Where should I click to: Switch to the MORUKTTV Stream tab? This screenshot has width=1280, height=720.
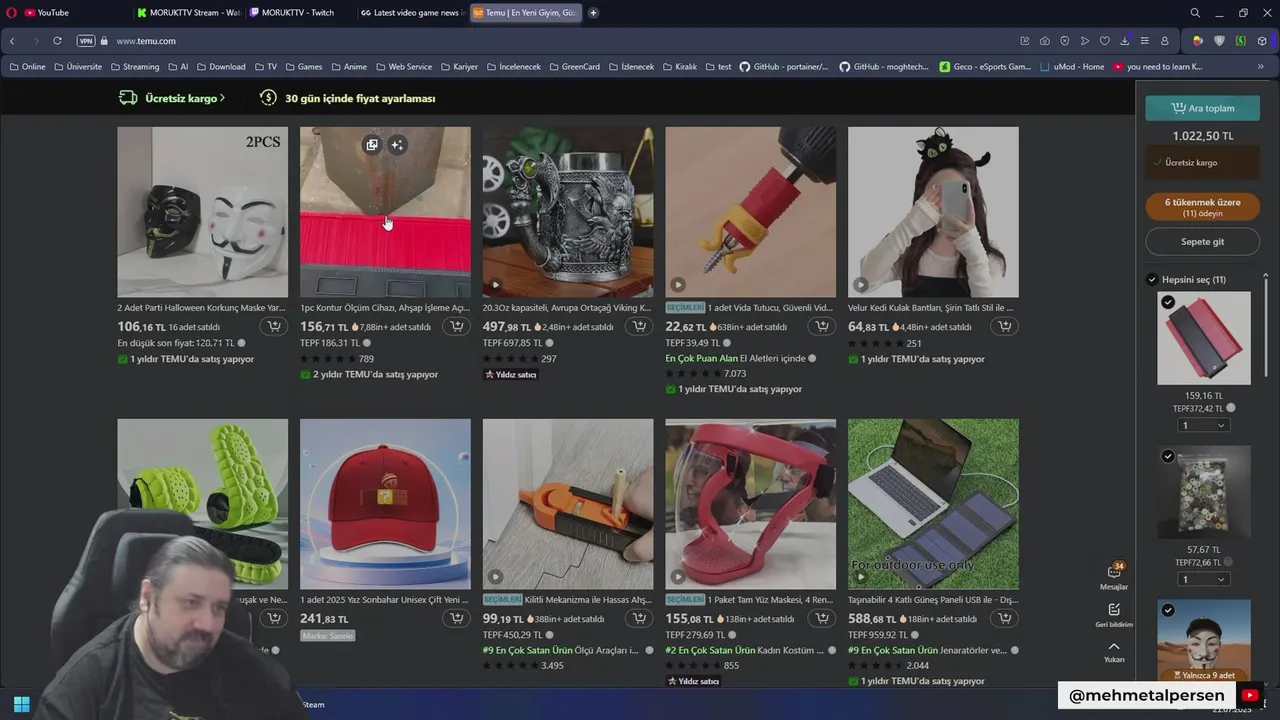188,13
